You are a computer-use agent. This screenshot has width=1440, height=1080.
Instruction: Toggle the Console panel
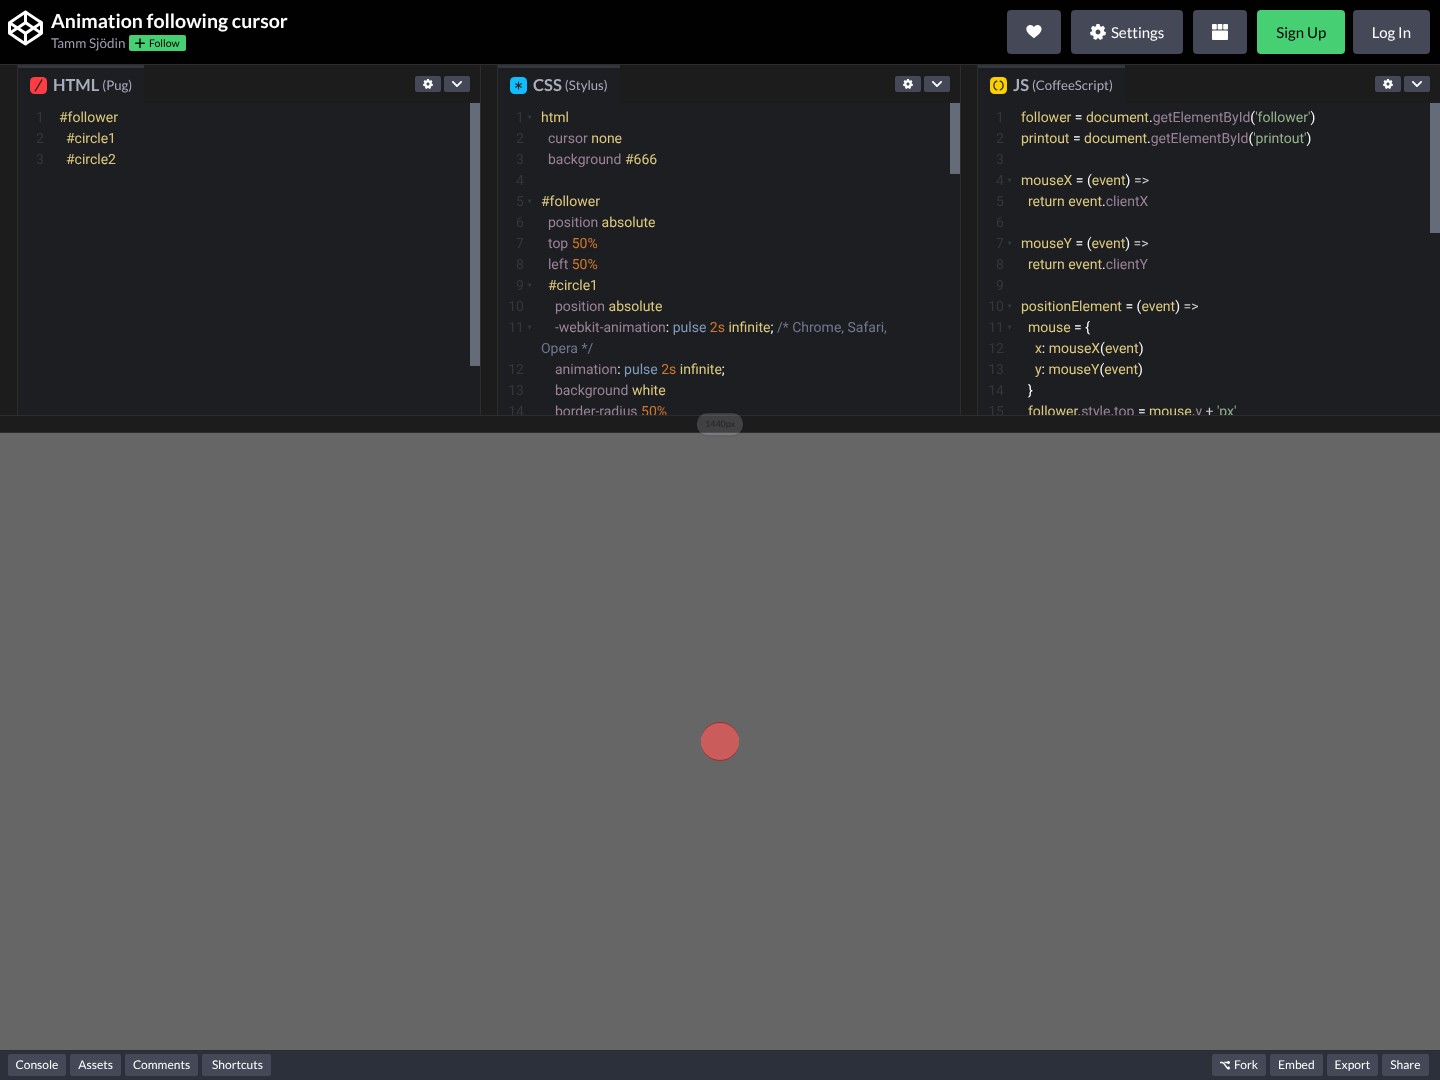tap(37, 1065)
